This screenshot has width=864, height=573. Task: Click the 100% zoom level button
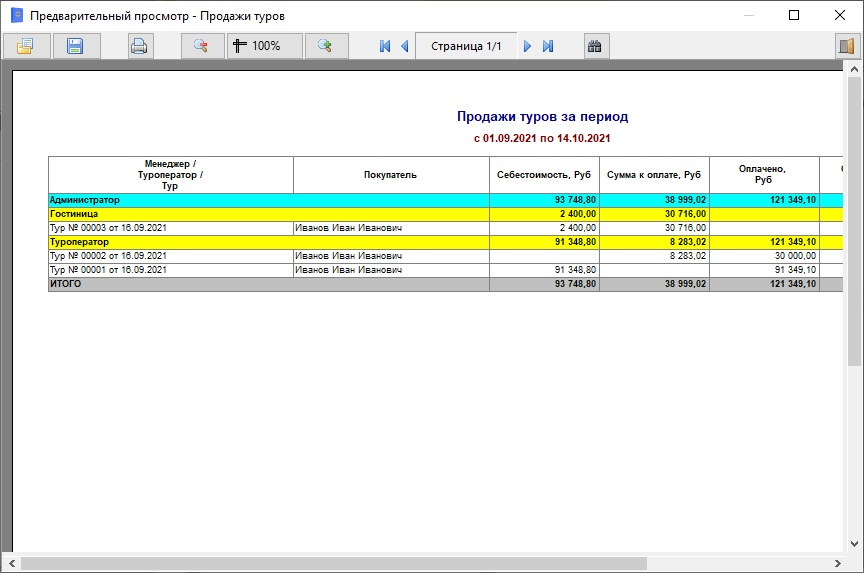[264, 46]
